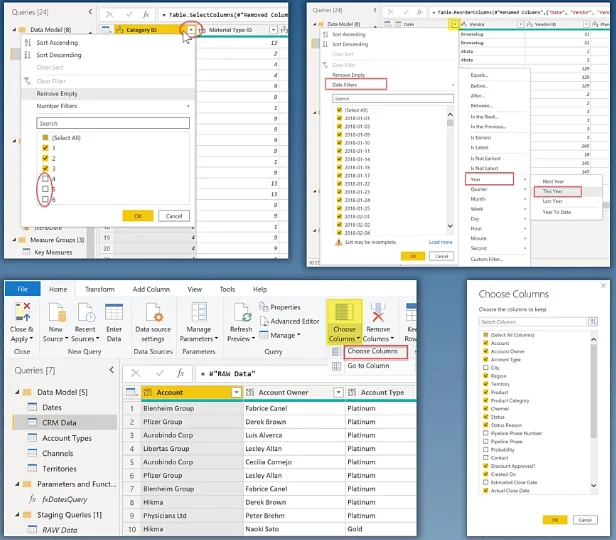
Task: Collapse the Parameters and Funct... folder
Action: tap(17, 484)
